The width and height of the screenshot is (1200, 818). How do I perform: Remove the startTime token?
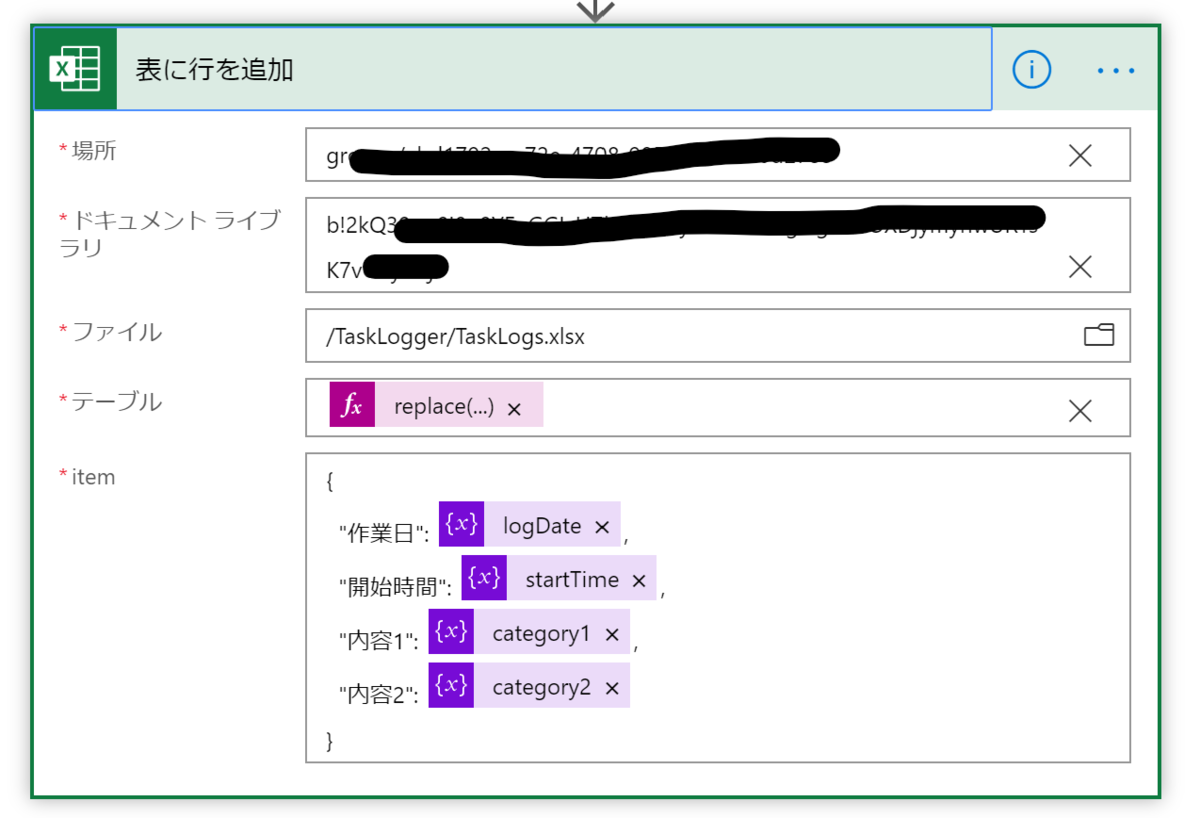637,577
